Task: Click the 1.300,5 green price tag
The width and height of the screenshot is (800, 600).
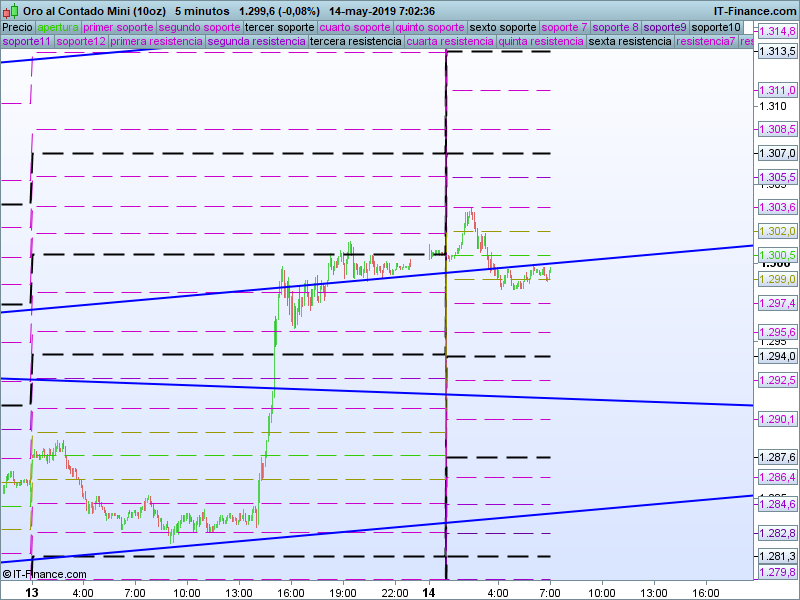Action: tap(777, 256)
